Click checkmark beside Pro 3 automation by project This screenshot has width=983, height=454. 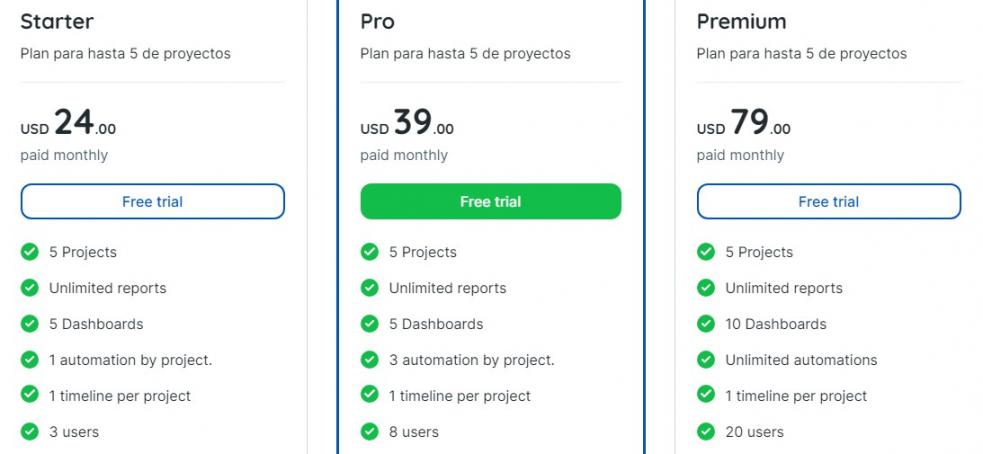(x=370, y=360)
